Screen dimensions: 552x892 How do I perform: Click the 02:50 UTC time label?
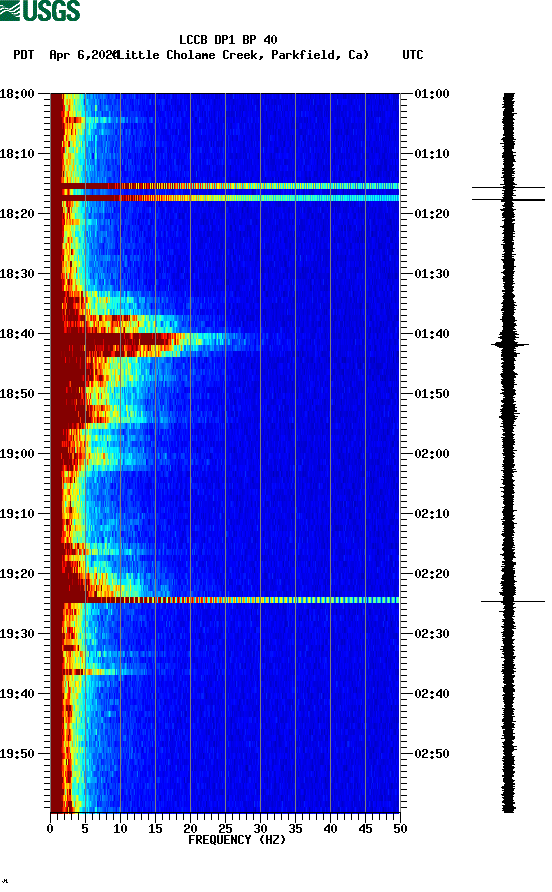(432, 754)
